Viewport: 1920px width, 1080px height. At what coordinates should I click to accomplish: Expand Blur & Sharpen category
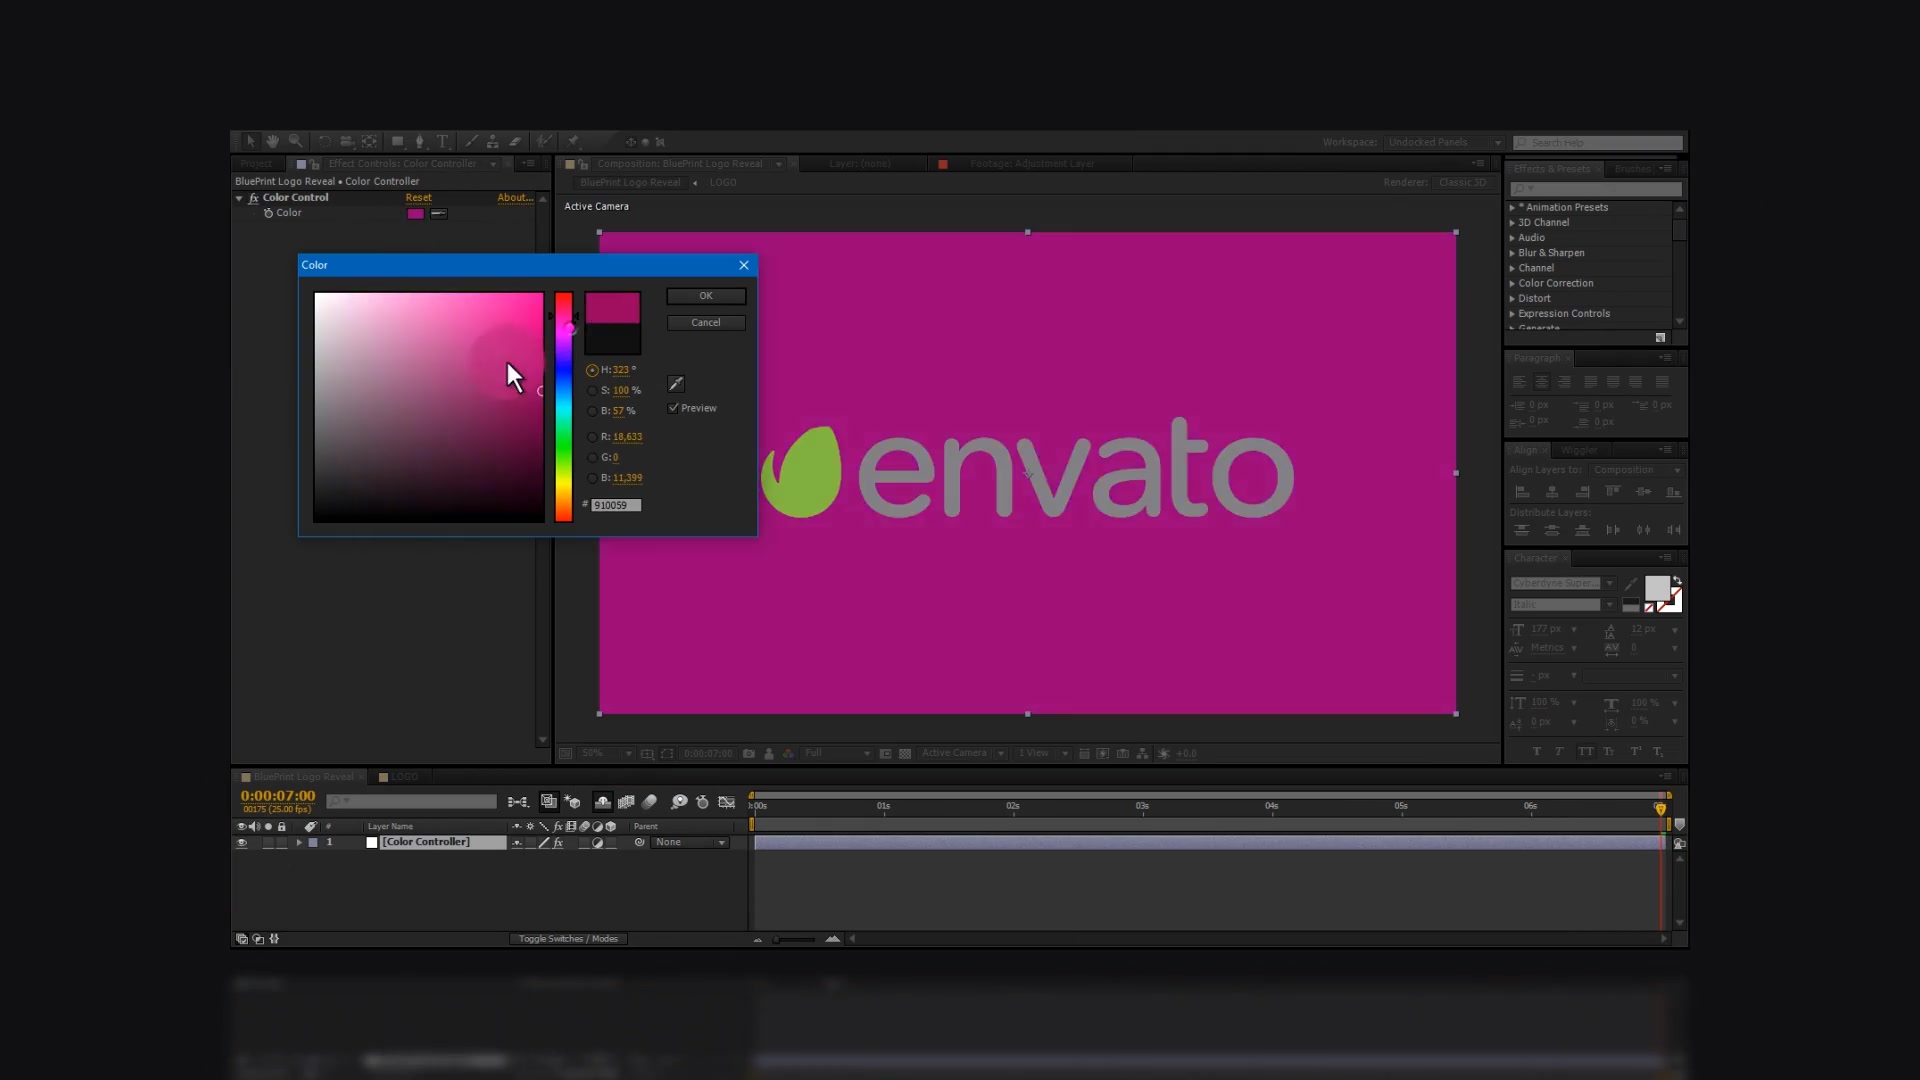tap(1512, 253)
